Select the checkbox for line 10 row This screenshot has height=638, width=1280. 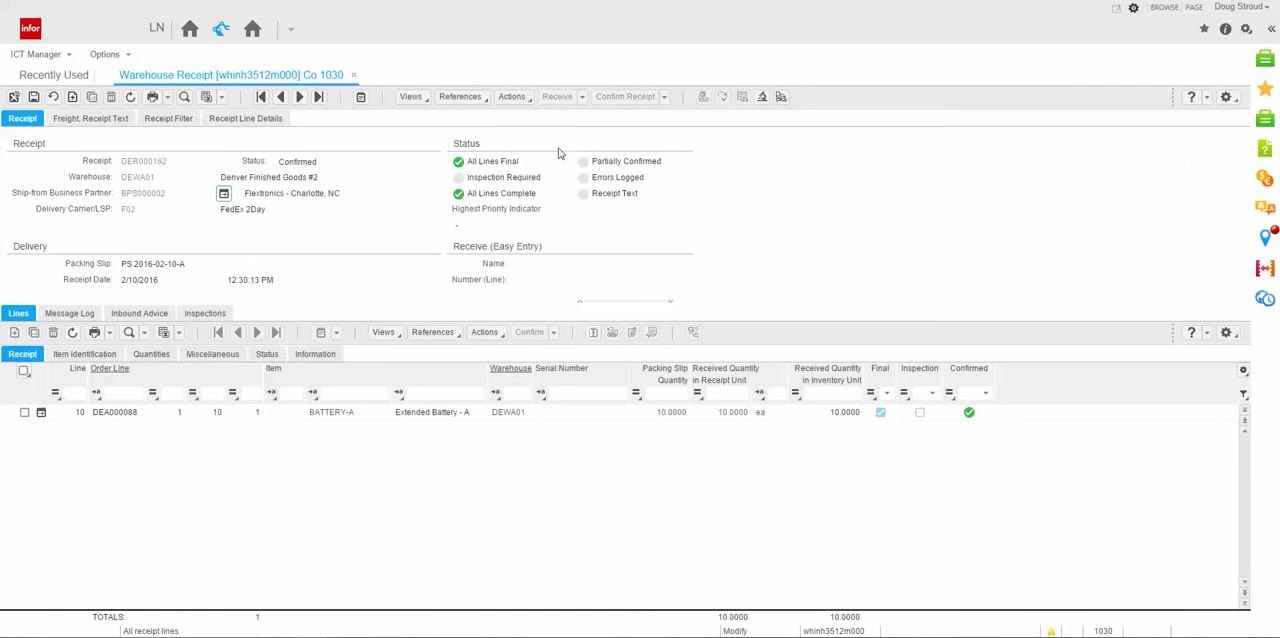click(24, 412)
